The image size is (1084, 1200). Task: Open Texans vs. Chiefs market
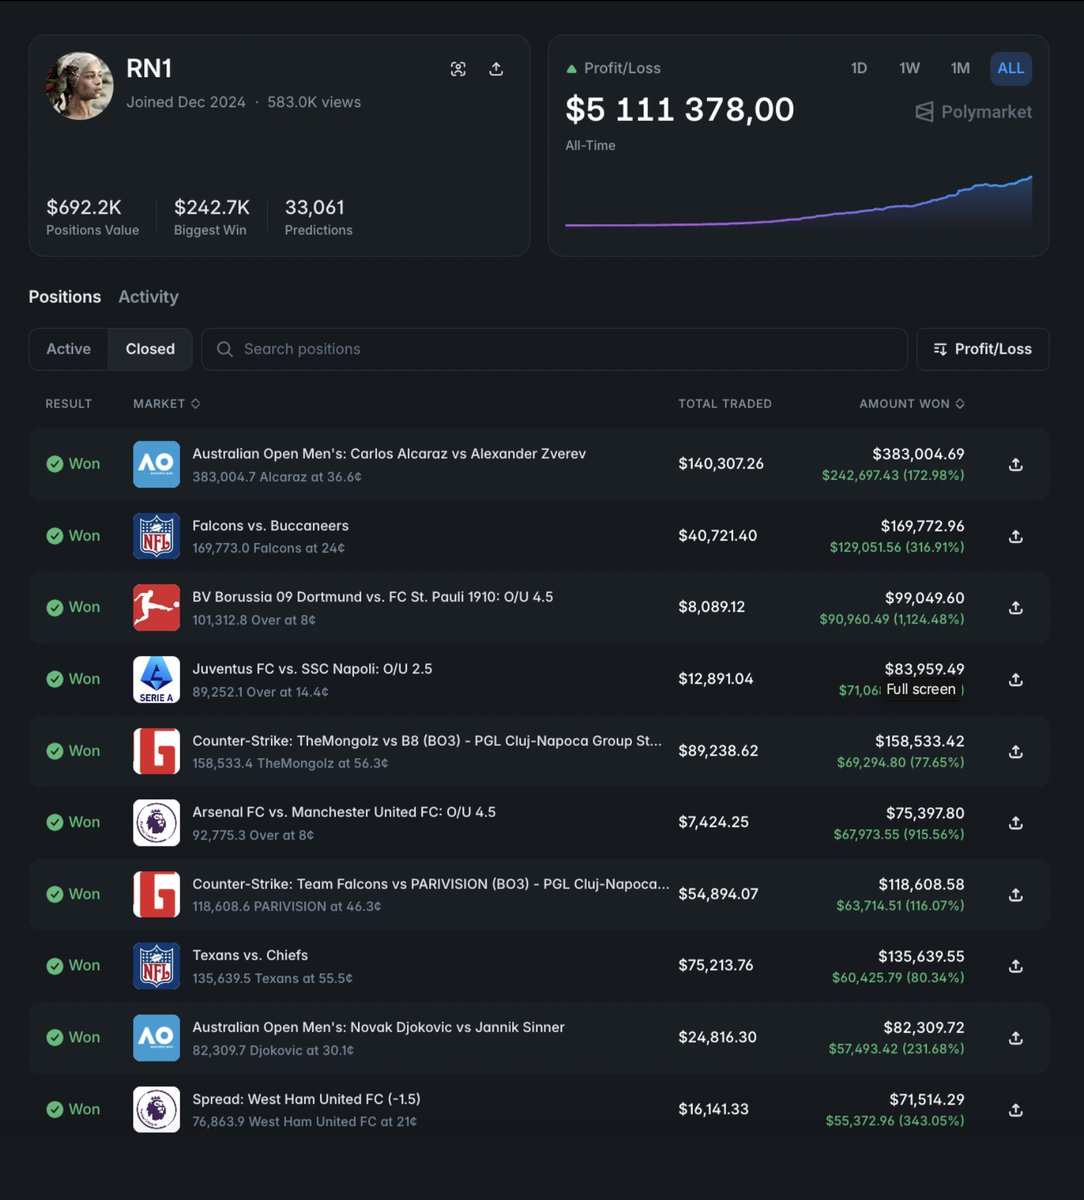click(250, 955)
